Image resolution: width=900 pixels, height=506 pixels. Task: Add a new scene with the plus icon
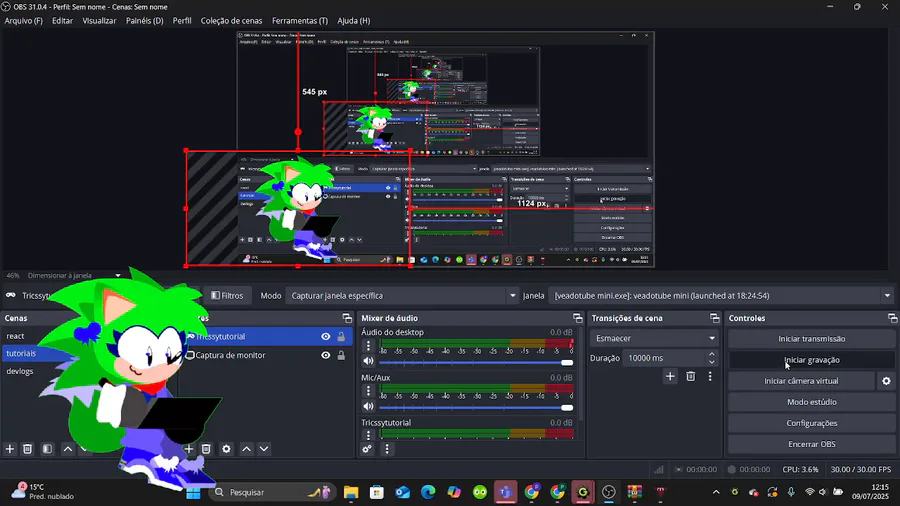pos(10,449)
